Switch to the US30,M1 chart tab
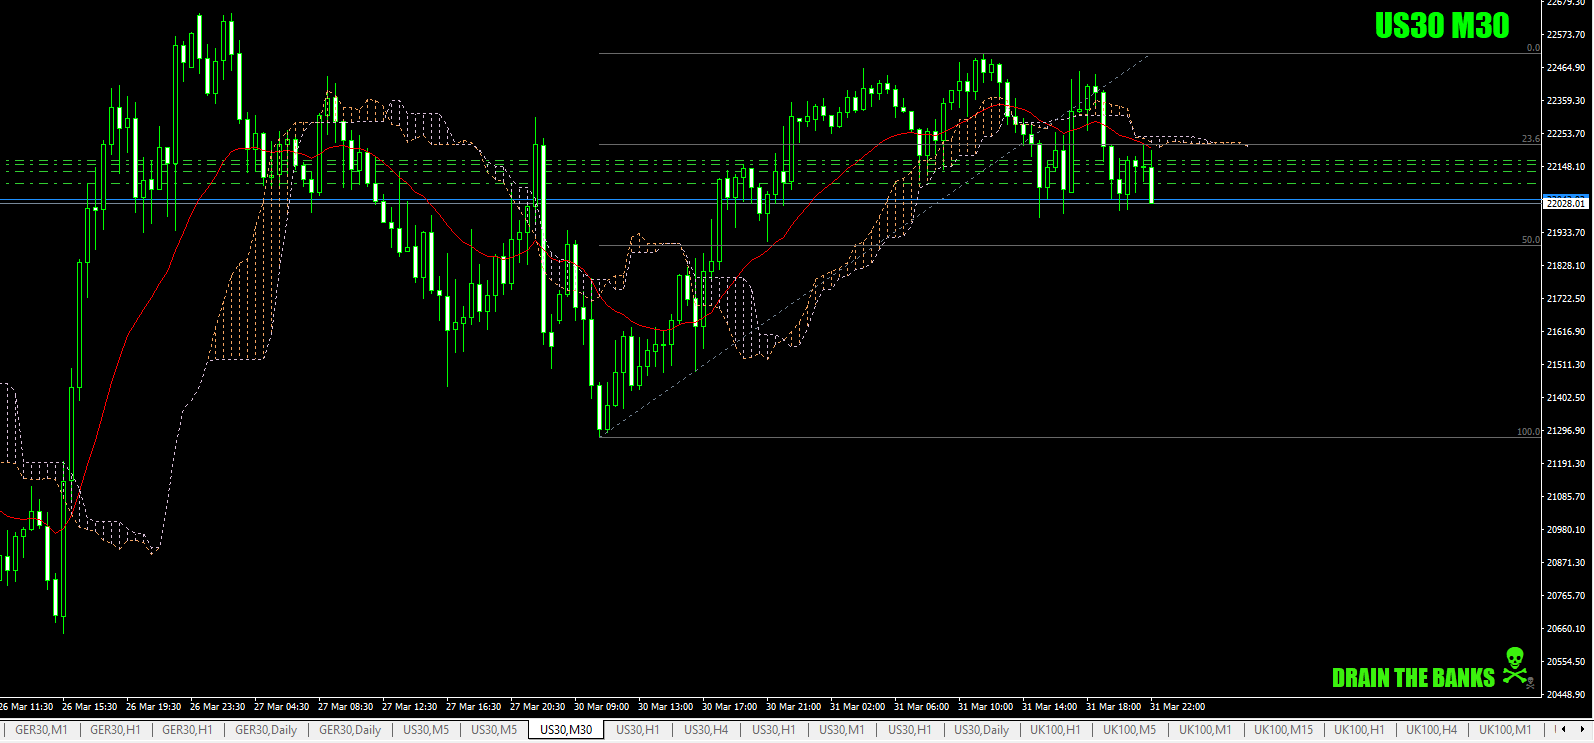The height and width of the screenshot is (743, 1594). tap(842, 730)
